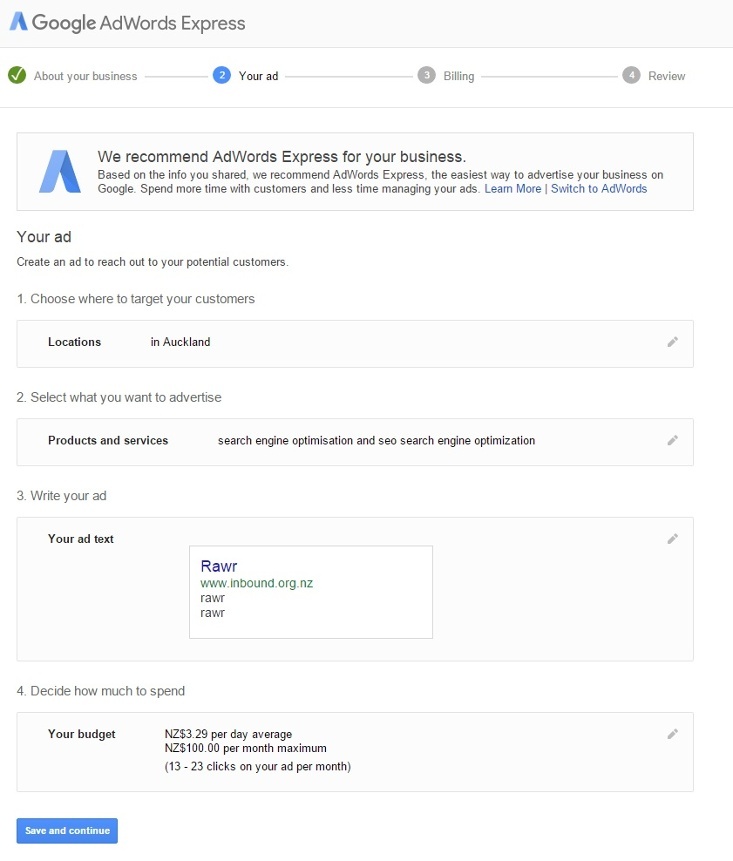This screenshot has width=733, height=861.
Task: Click the step 2 circle icon
Action: pyautogui.click(x=222, y=75)
